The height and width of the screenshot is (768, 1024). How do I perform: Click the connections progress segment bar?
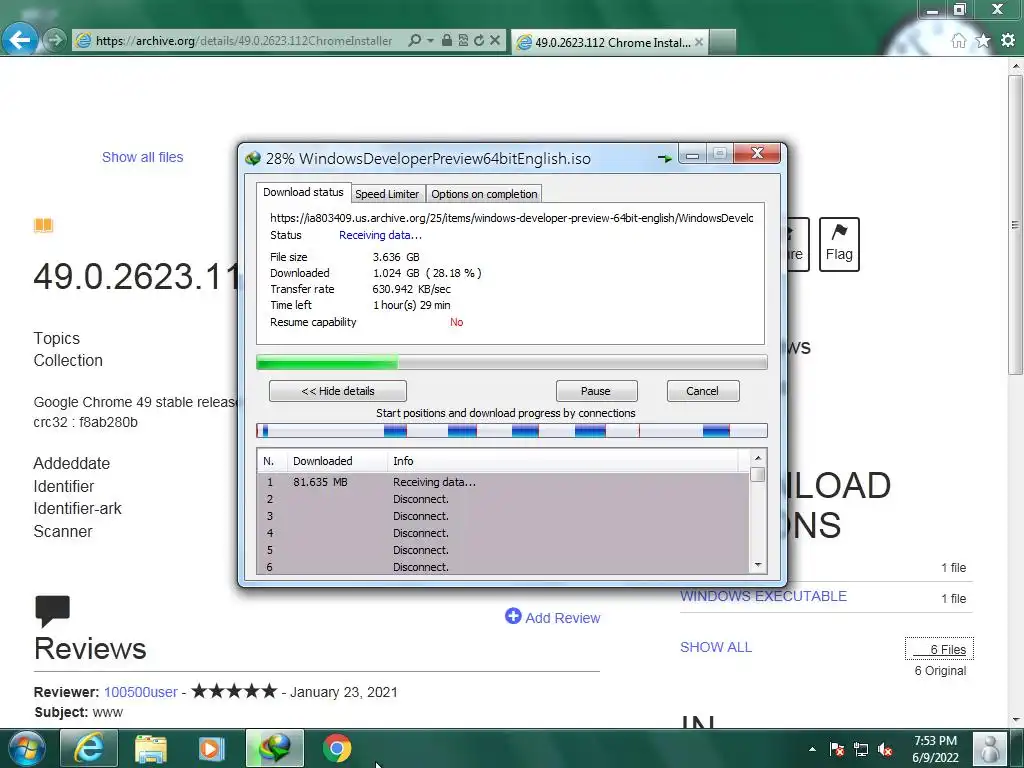(x=511, y=430)
